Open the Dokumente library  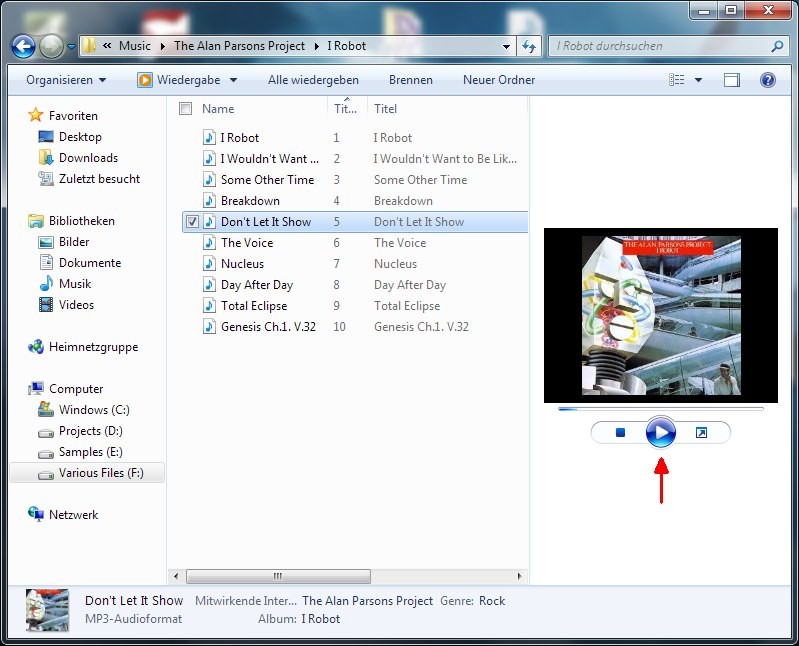pos(90,263)
